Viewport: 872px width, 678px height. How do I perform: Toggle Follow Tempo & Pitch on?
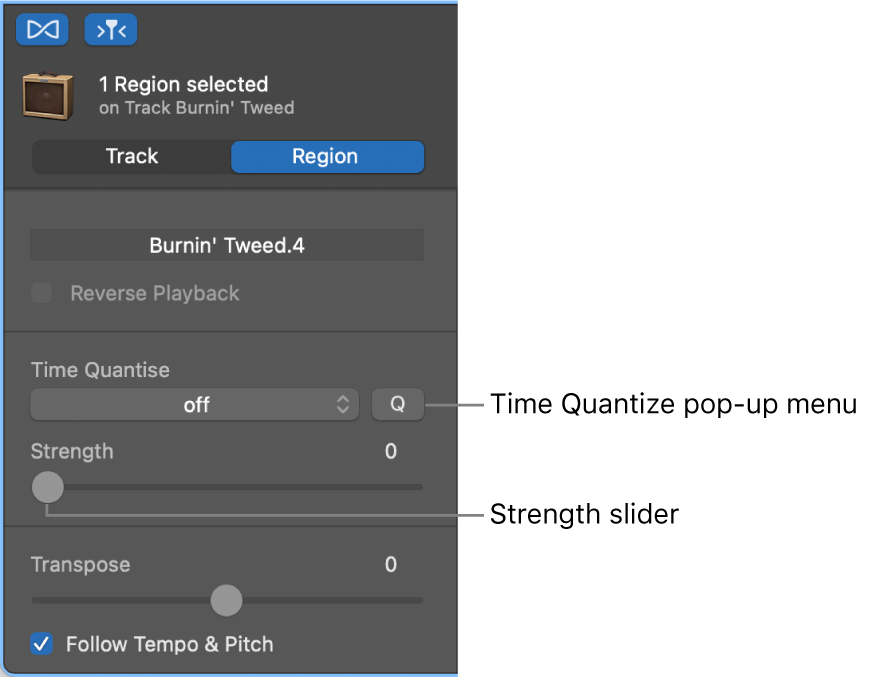click(42, 644)
